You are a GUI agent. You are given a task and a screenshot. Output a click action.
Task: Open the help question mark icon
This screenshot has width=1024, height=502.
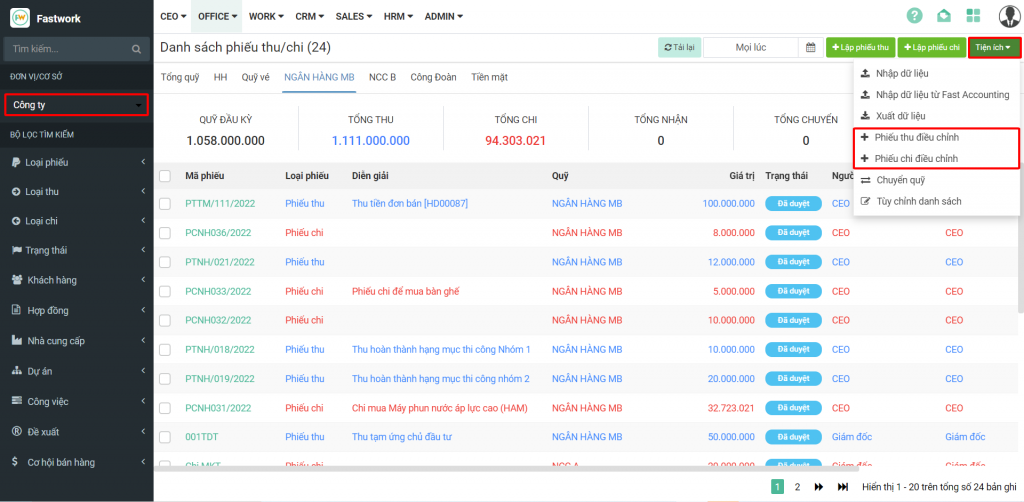pos(914,16)
